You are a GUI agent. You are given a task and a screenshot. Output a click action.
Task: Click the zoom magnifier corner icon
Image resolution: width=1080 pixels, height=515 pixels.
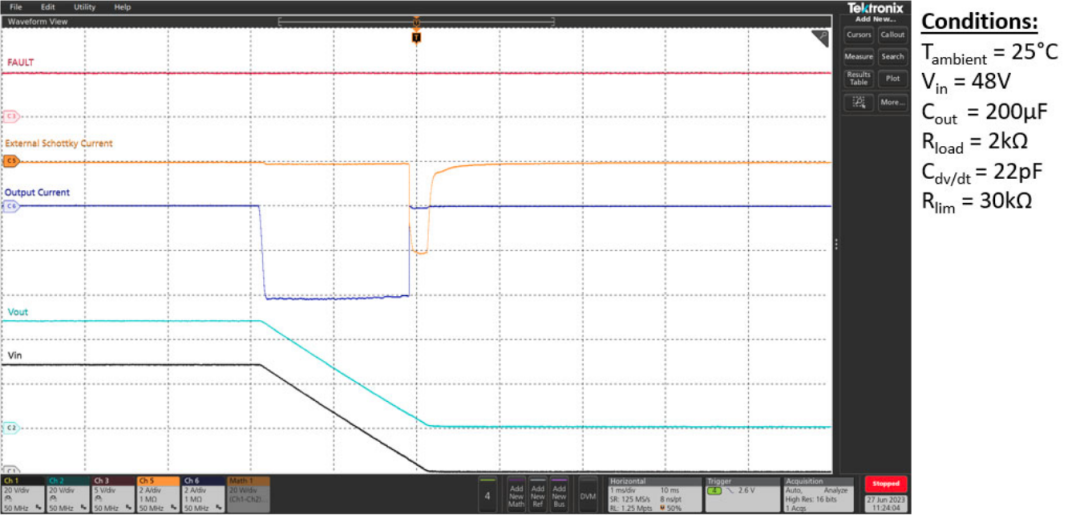(821, 37)
